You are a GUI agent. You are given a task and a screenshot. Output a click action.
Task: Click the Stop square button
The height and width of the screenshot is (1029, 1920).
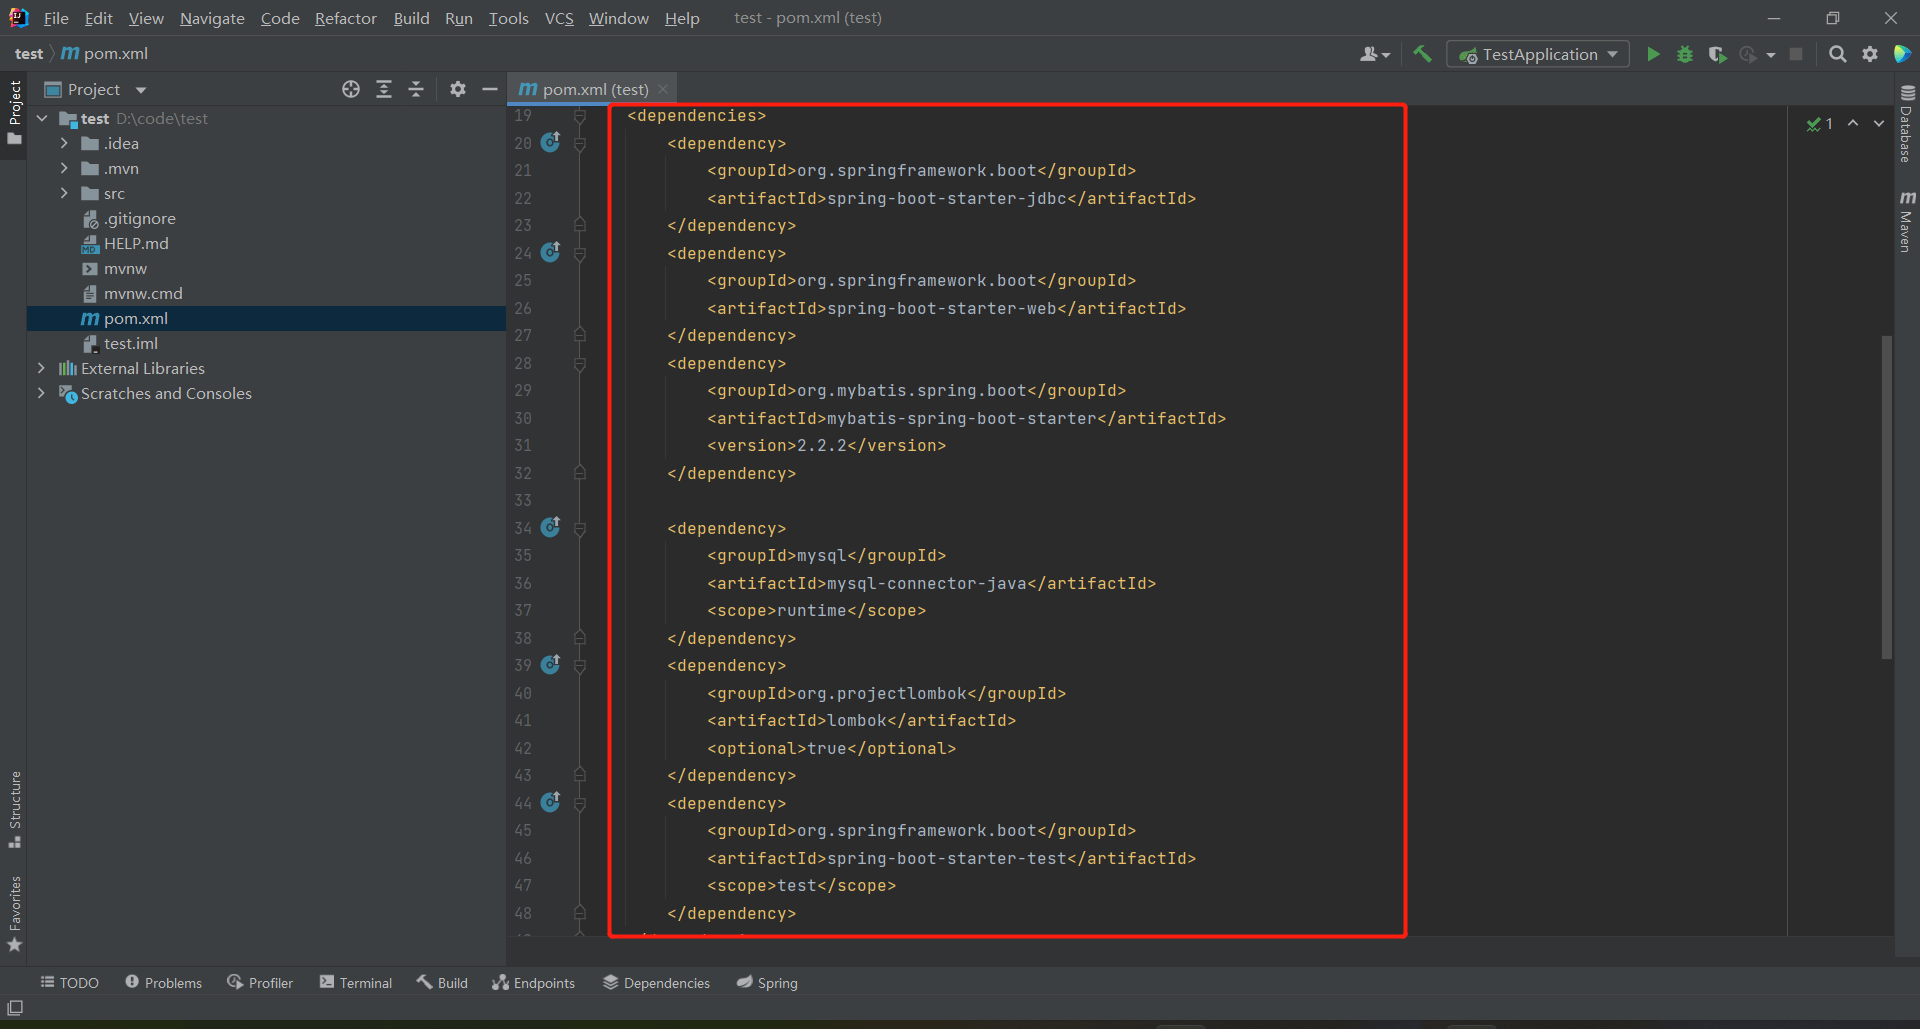tap(1796, 54)
